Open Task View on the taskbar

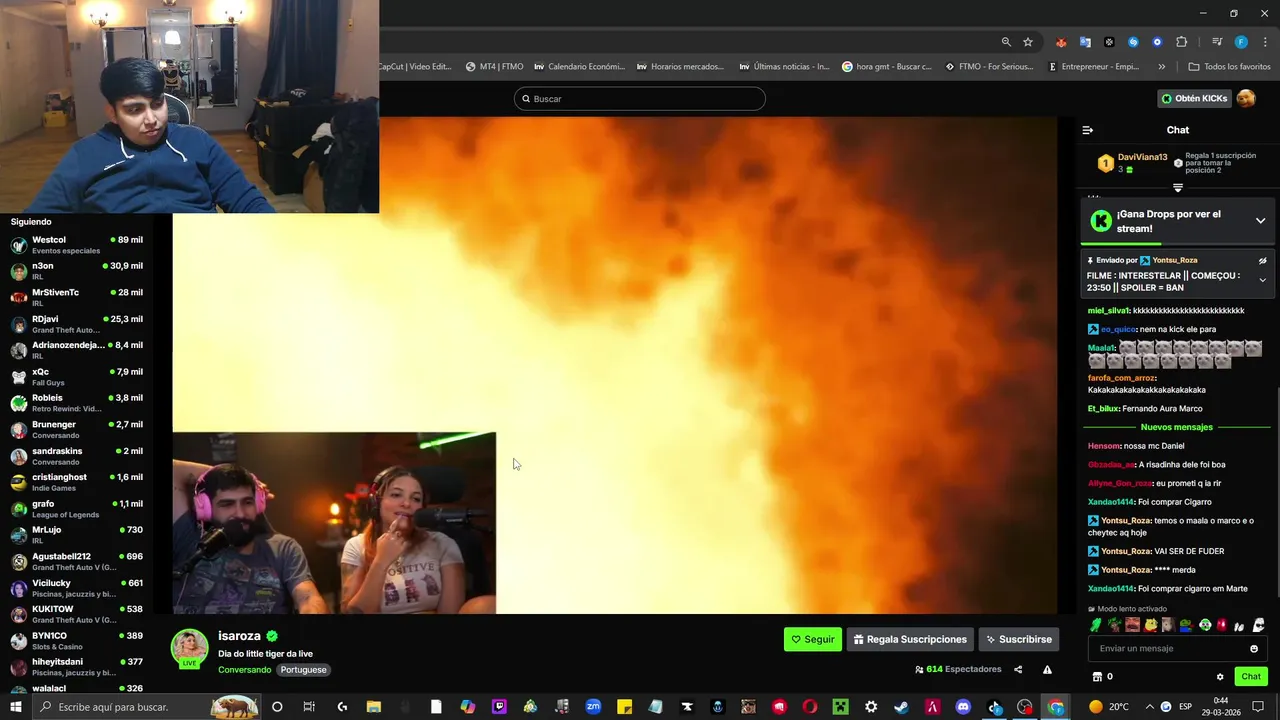309,707
